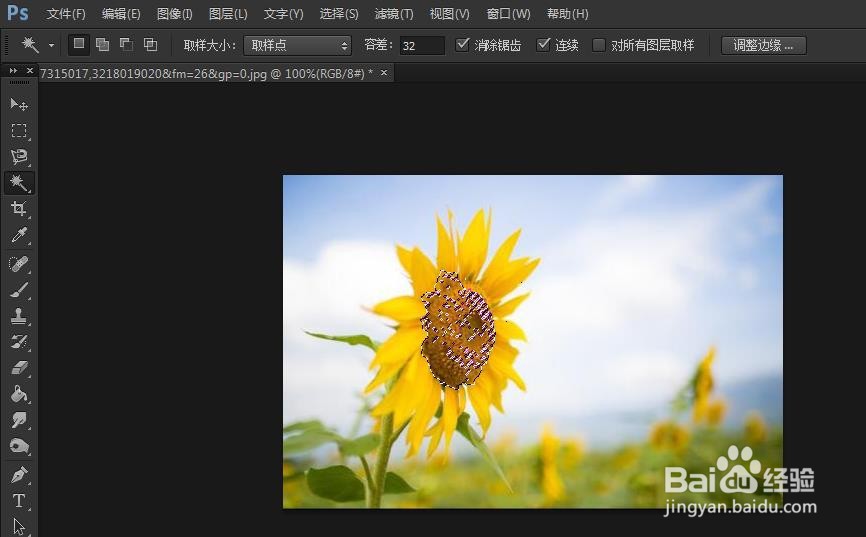
Task: Toggle the 消除锯齿 anti-alias checkbox
Action: click(x=462, y=44)
